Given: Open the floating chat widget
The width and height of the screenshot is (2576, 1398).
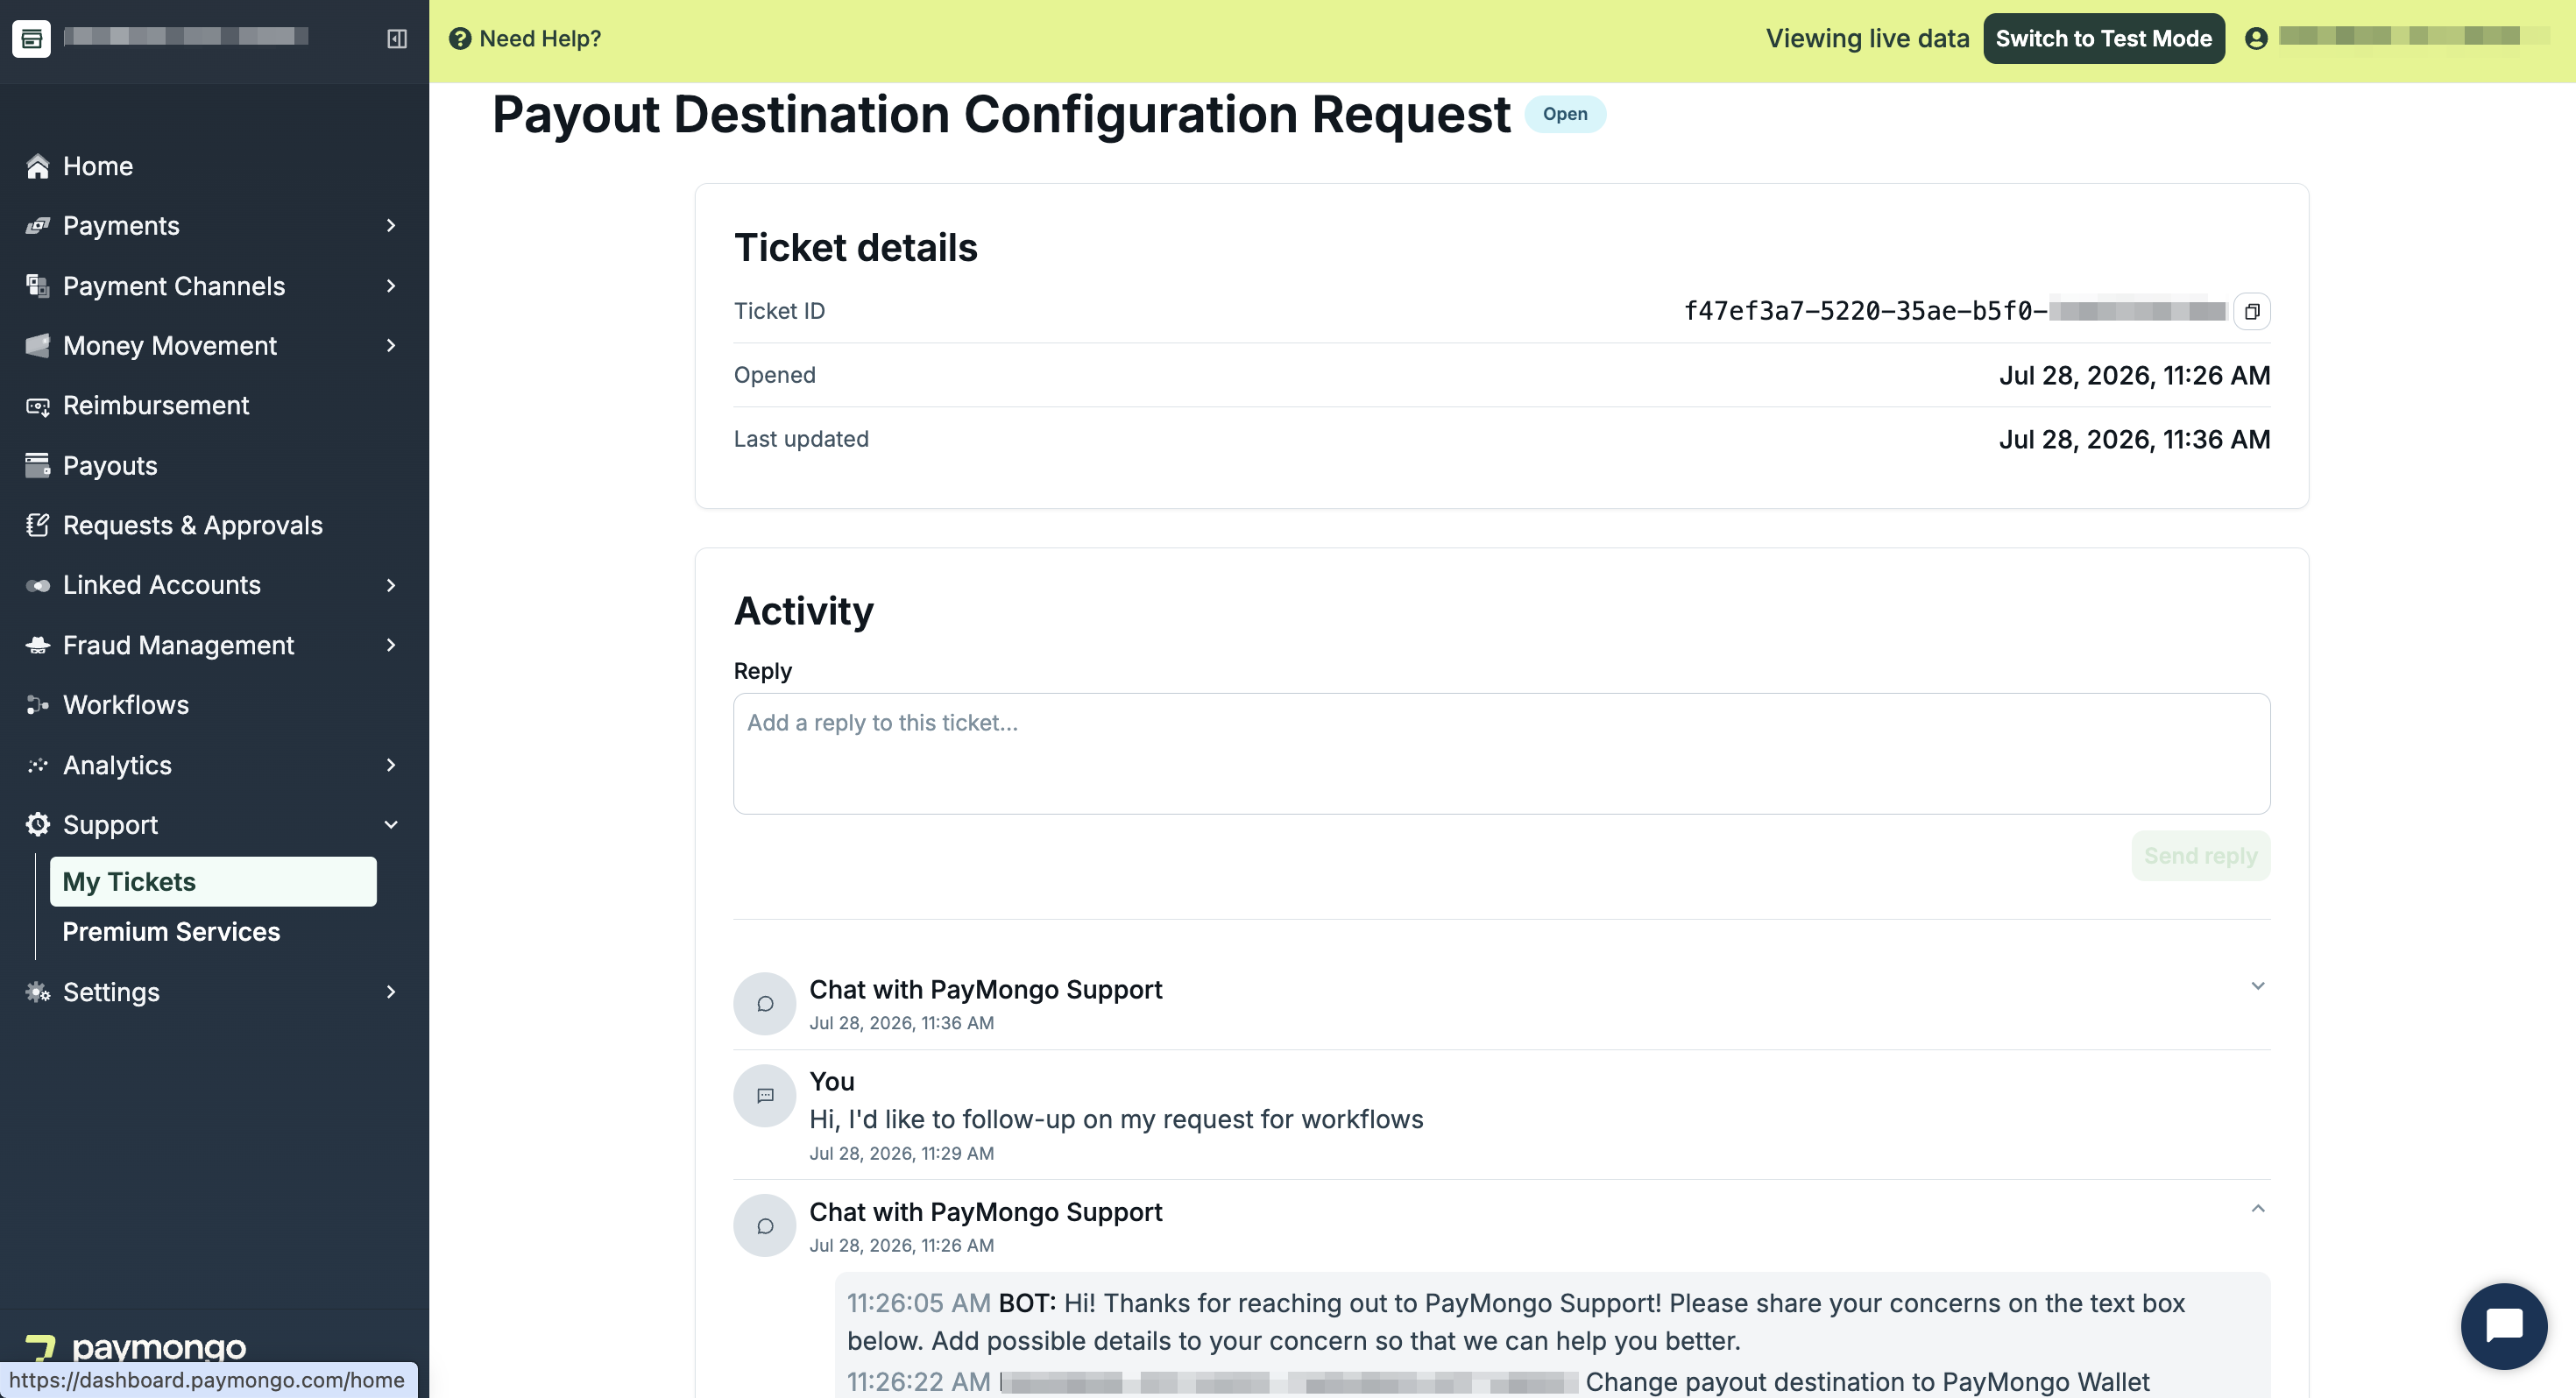Looking at the screenshot, I should pyautogui.click(x=2504, y=1326).
